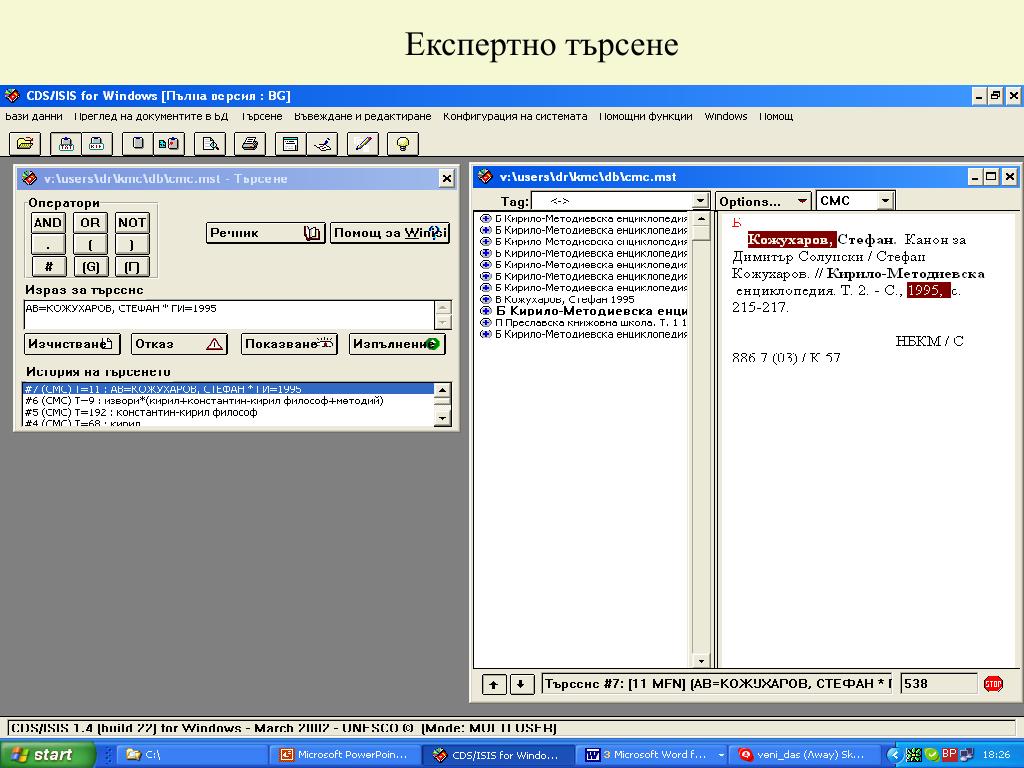Open search with the magnifier document icon
Image resolution: width=1024 pixels, height=768 pixels.
(x=210, y=144)
